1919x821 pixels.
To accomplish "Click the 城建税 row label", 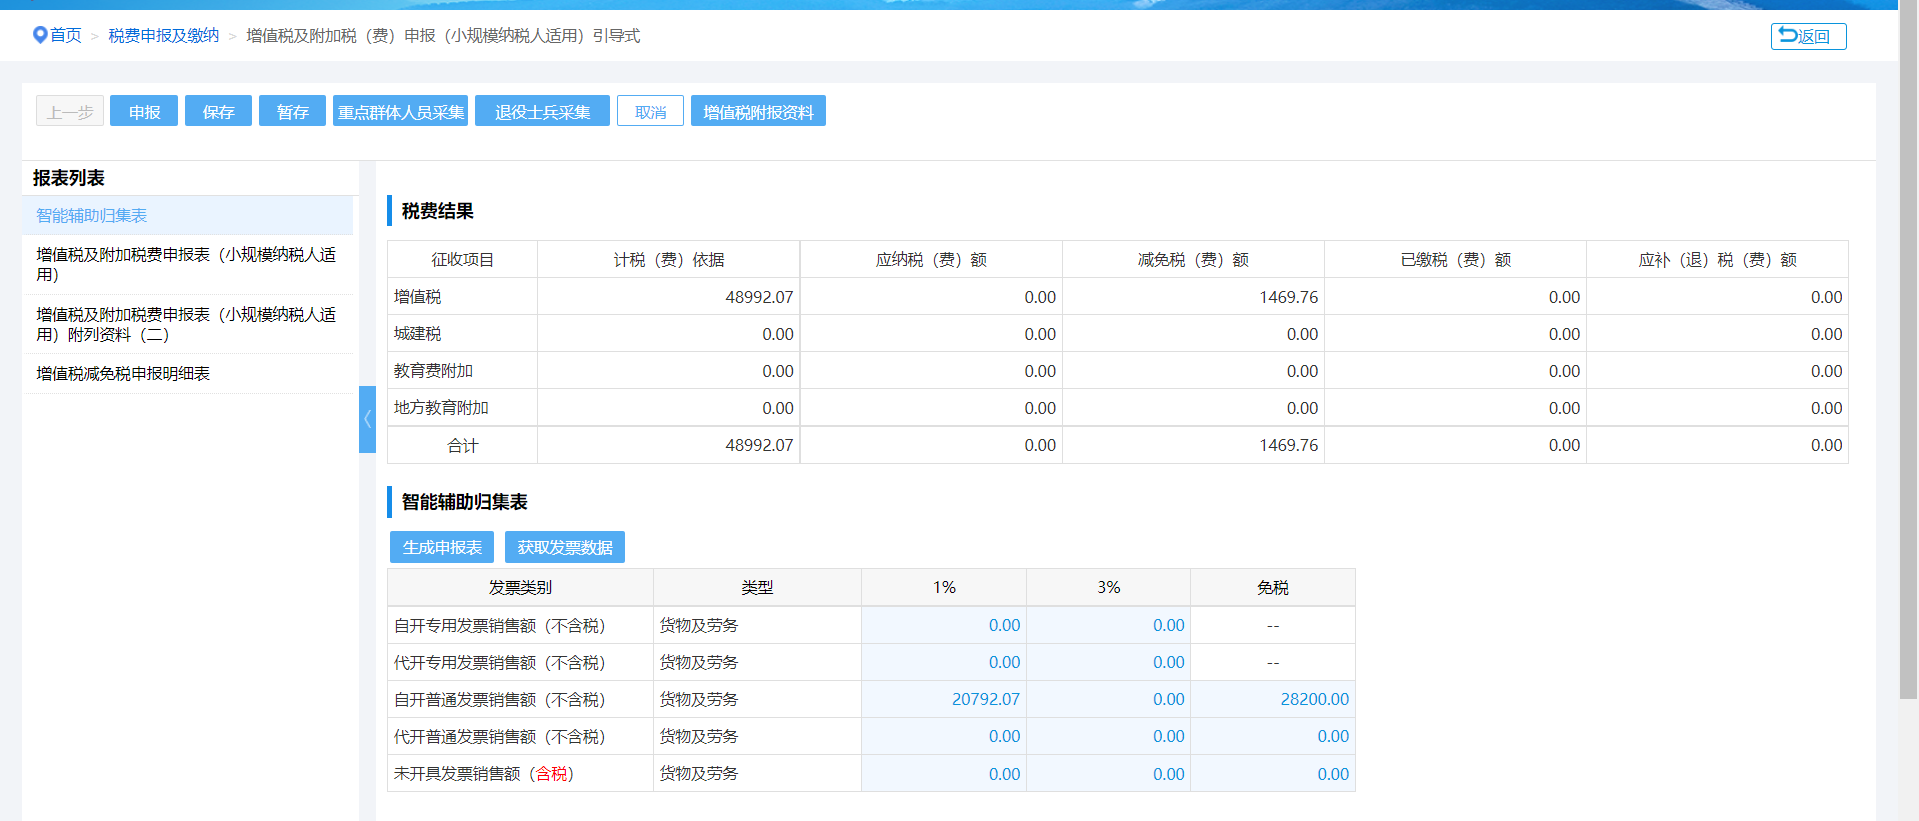I will pos(417,334).
